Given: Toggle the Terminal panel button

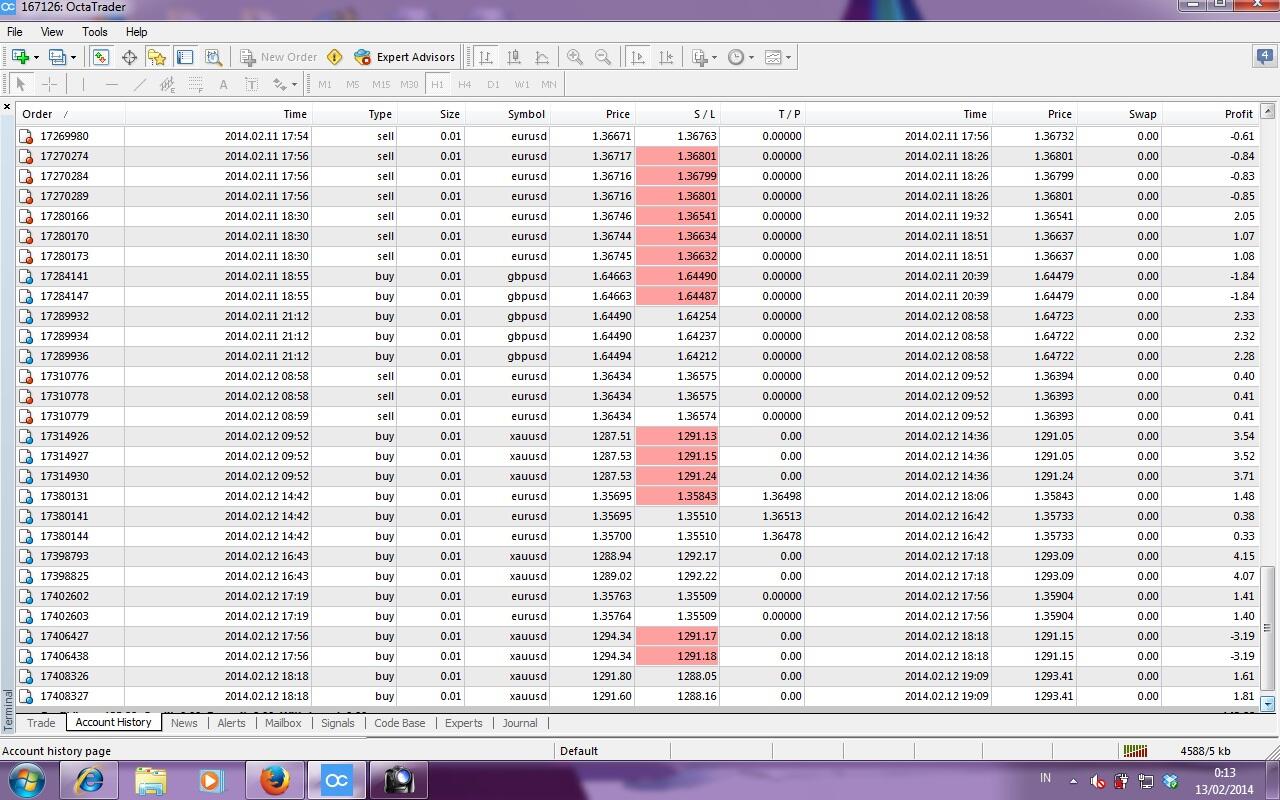Looking at the screenshot, I should click(x=185, y=57).
